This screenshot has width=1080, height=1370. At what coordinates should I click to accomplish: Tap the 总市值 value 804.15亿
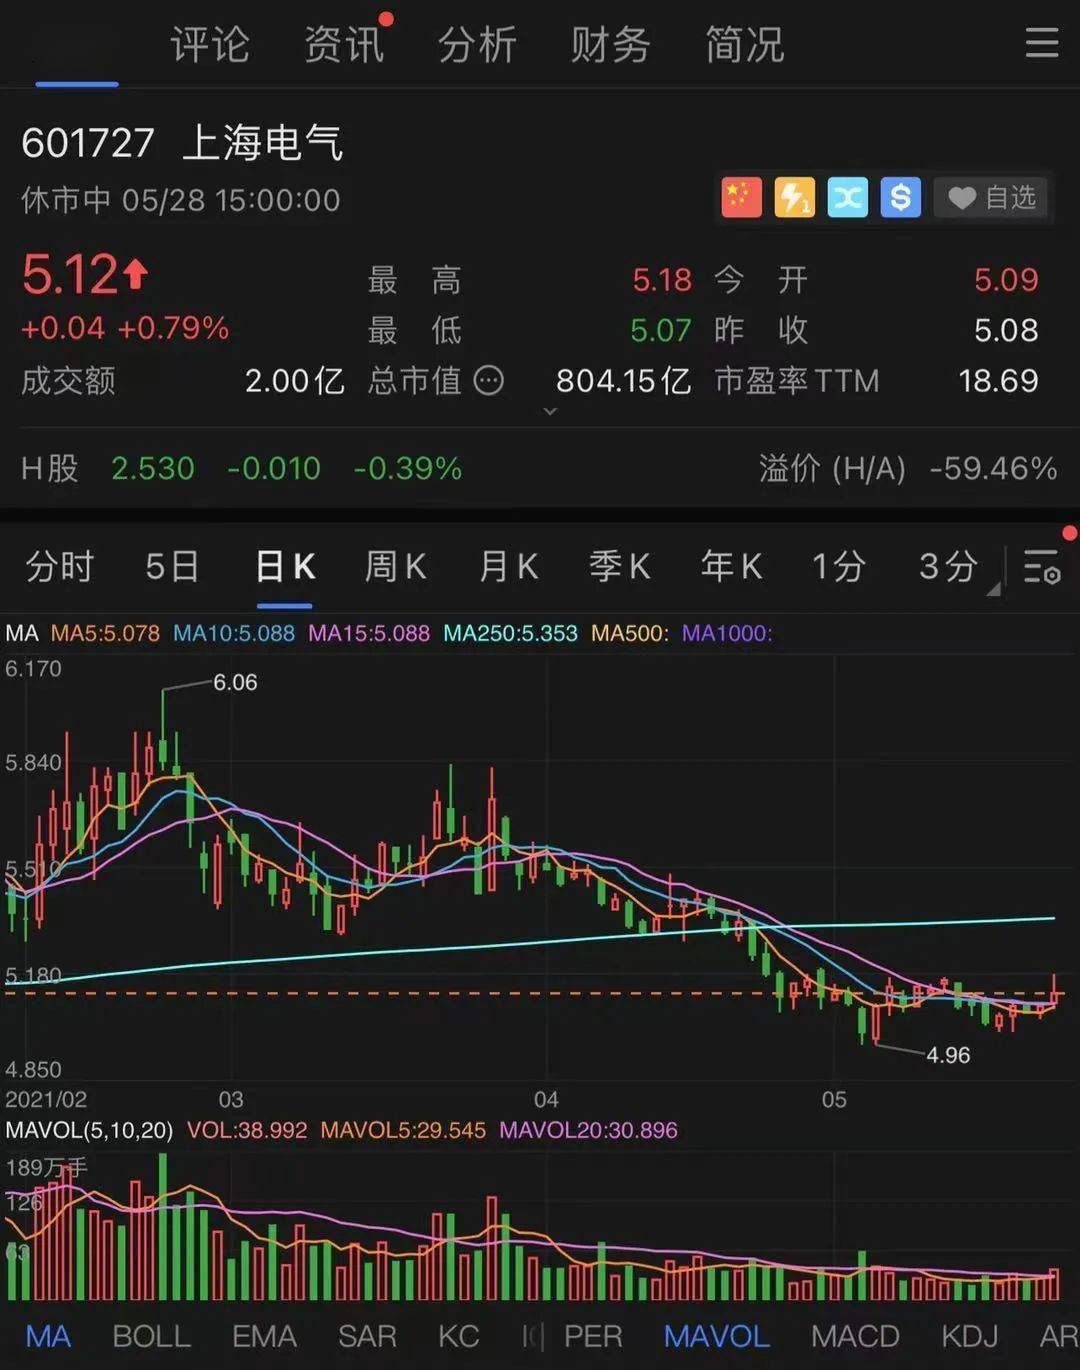(x=623, y=381)
